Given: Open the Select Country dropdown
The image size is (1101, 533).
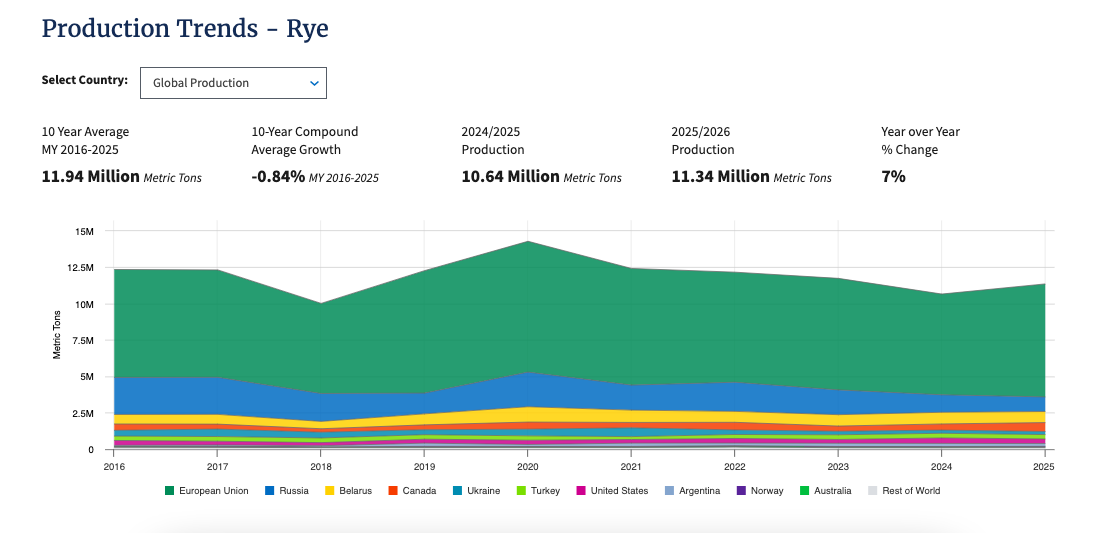Looking at the screenshot, I should pyautogui.click(x=233, y=83).
